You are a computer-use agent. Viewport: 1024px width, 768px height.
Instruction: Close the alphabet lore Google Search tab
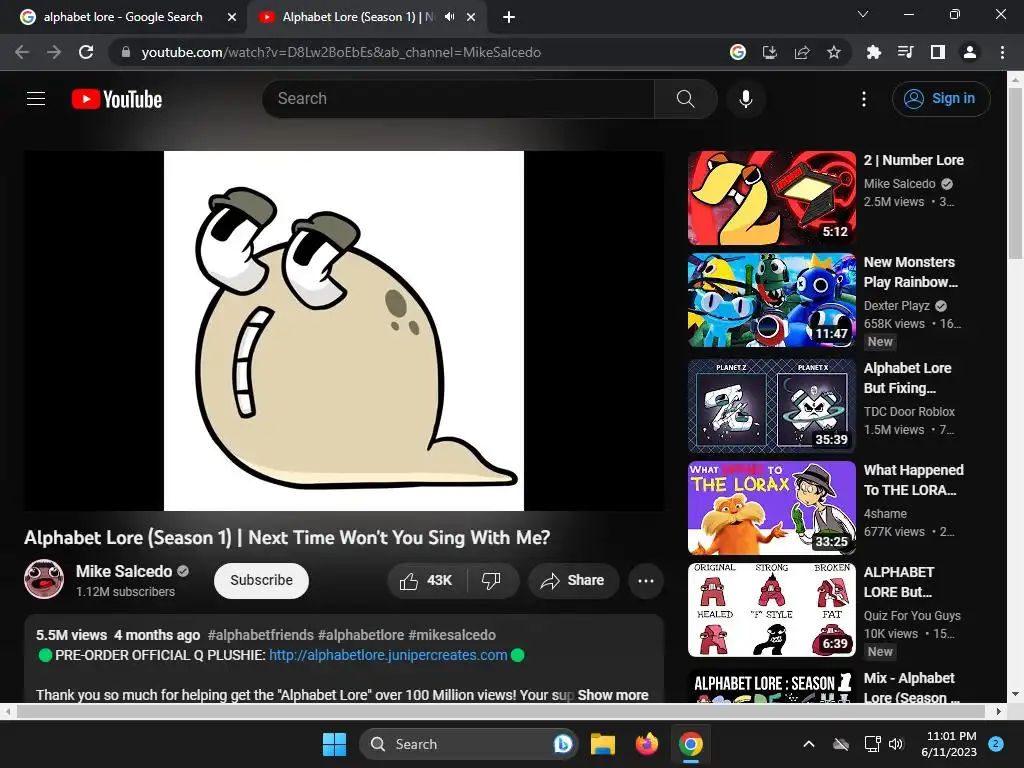pyautogui.click(x=232, y=17)
